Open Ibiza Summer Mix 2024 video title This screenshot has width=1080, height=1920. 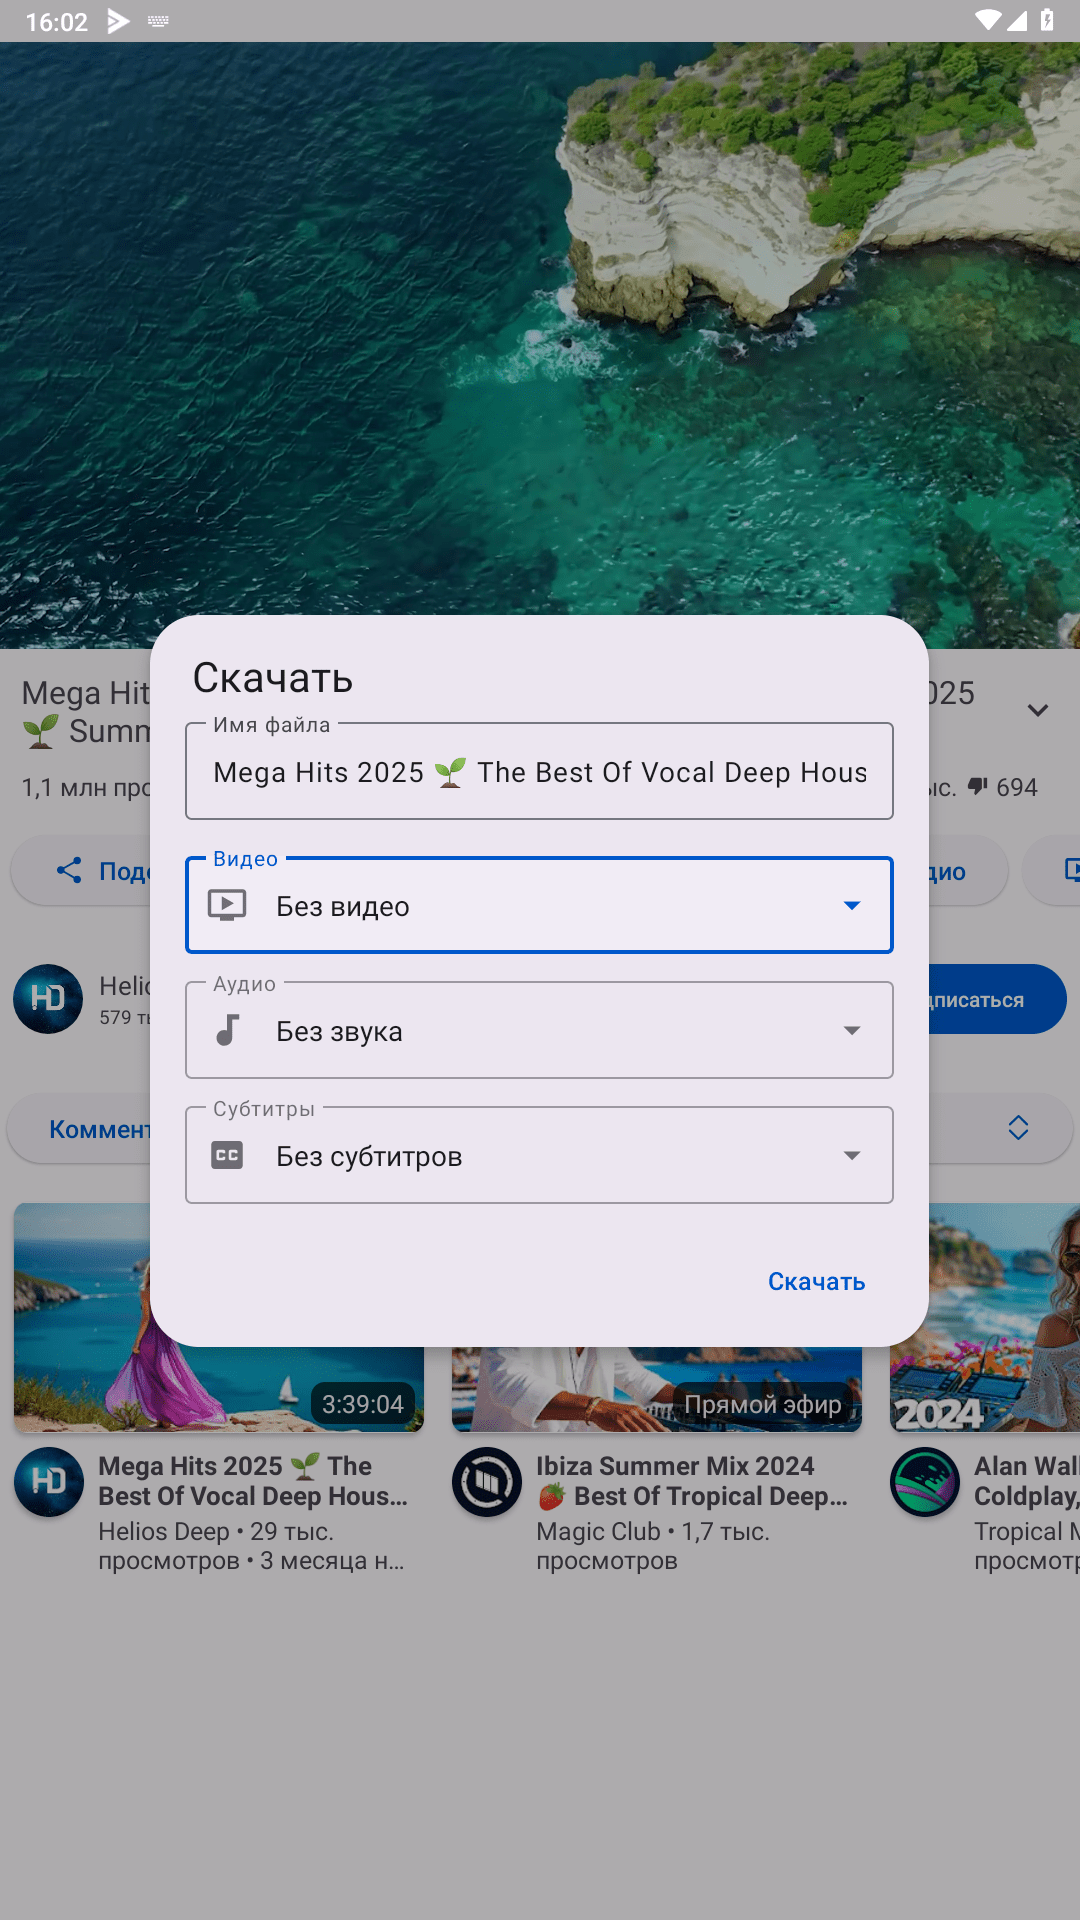point(692,1481)
